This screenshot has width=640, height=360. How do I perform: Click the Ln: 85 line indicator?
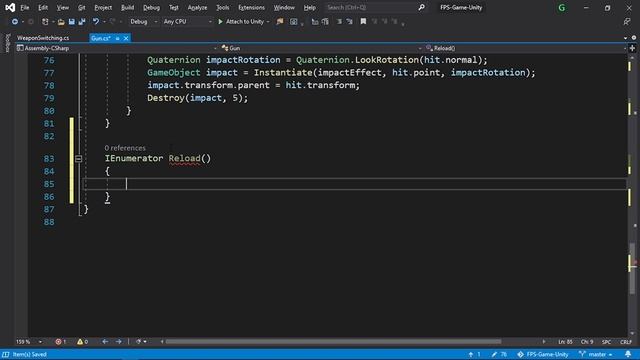(x=565, y=342)
